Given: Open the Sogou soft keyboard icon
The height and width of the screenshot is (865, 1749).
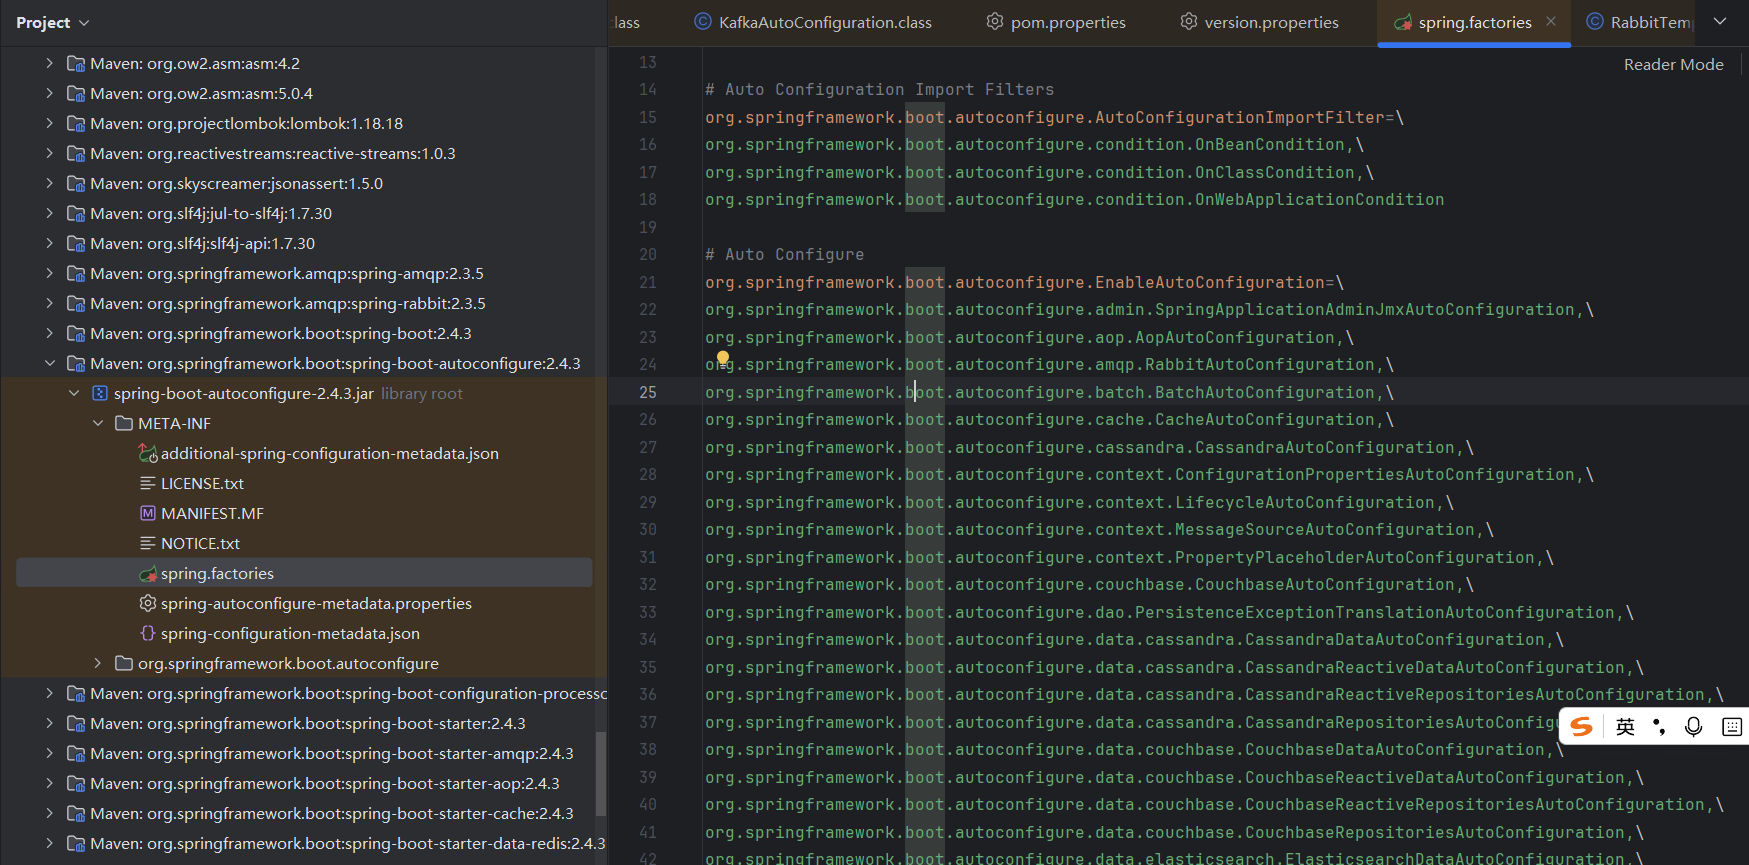Looking at the screenshot, I should [x=1732, y=727].
